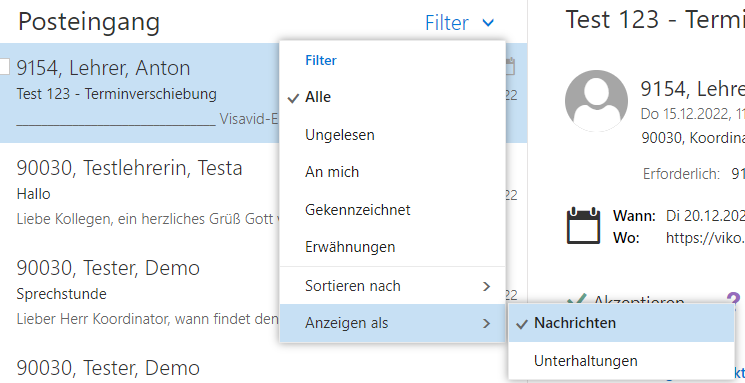Click the calendar icon beside Wann

point(583,226)
